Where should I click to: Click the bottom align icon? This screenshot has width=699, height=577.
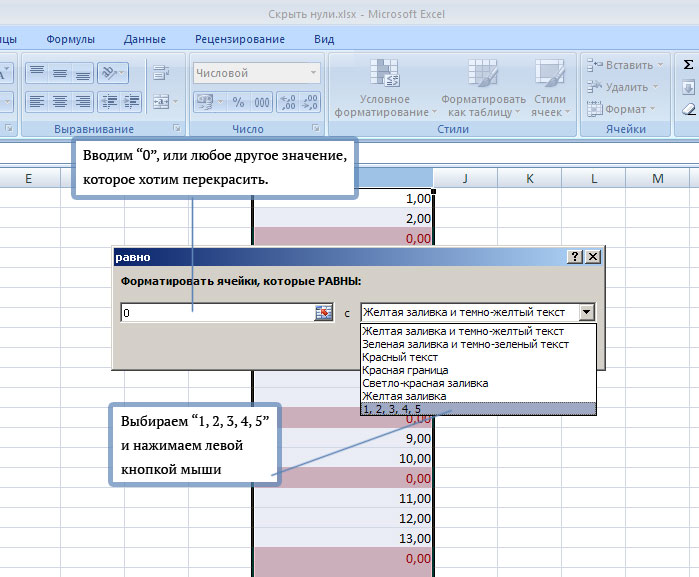82,73
